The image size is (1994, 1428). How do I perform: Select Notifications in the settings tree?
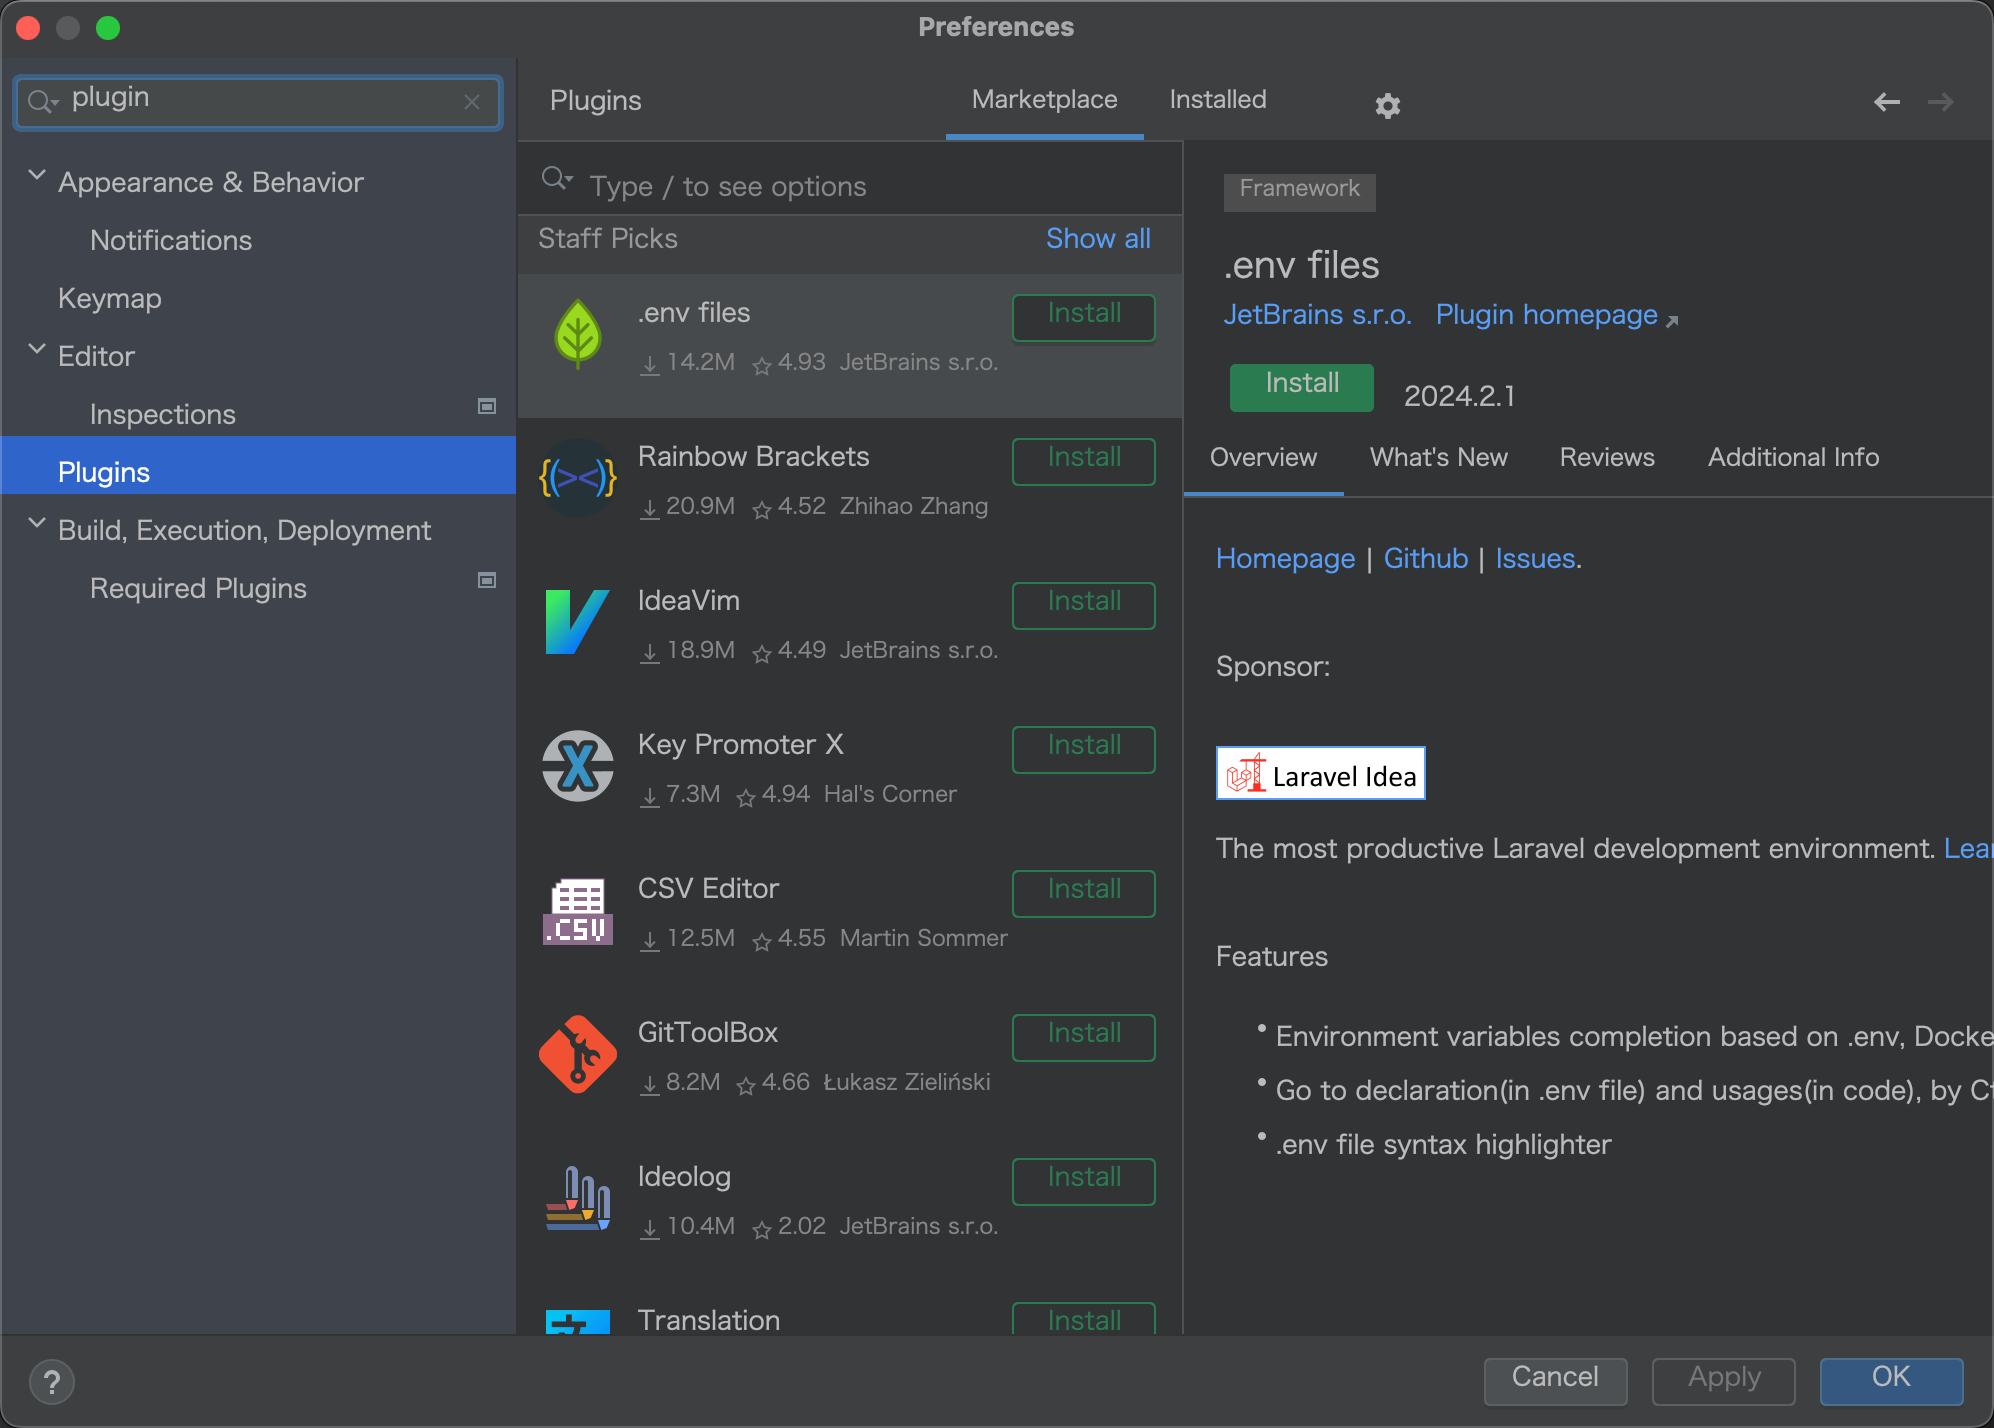[170, 240]
